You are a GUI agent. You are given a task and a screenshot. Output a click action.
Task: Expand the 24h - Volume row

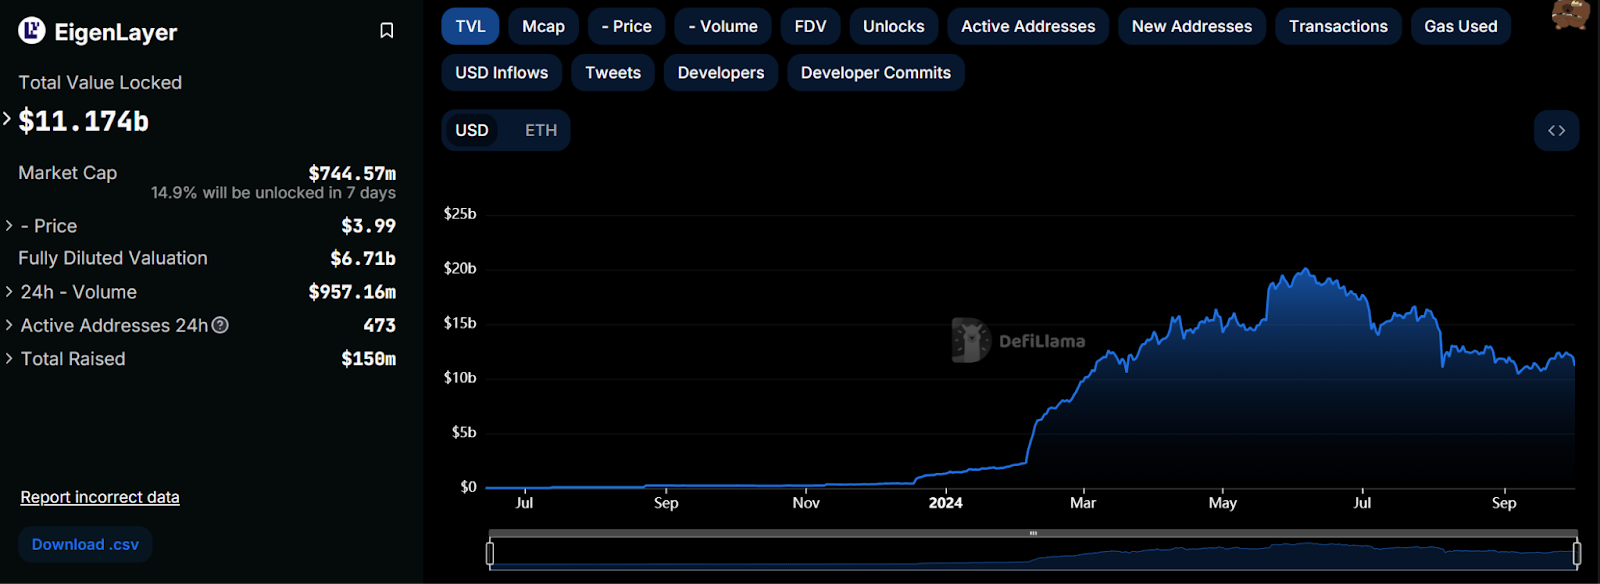tap(200, 292)
